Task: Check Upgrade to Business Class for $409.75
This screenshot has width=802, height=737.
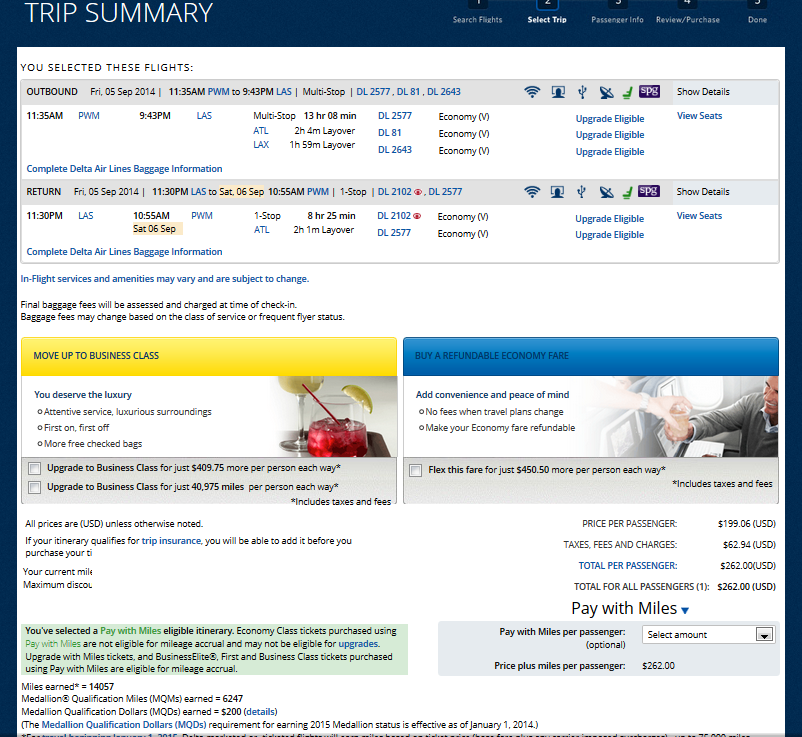Action: 35,468
